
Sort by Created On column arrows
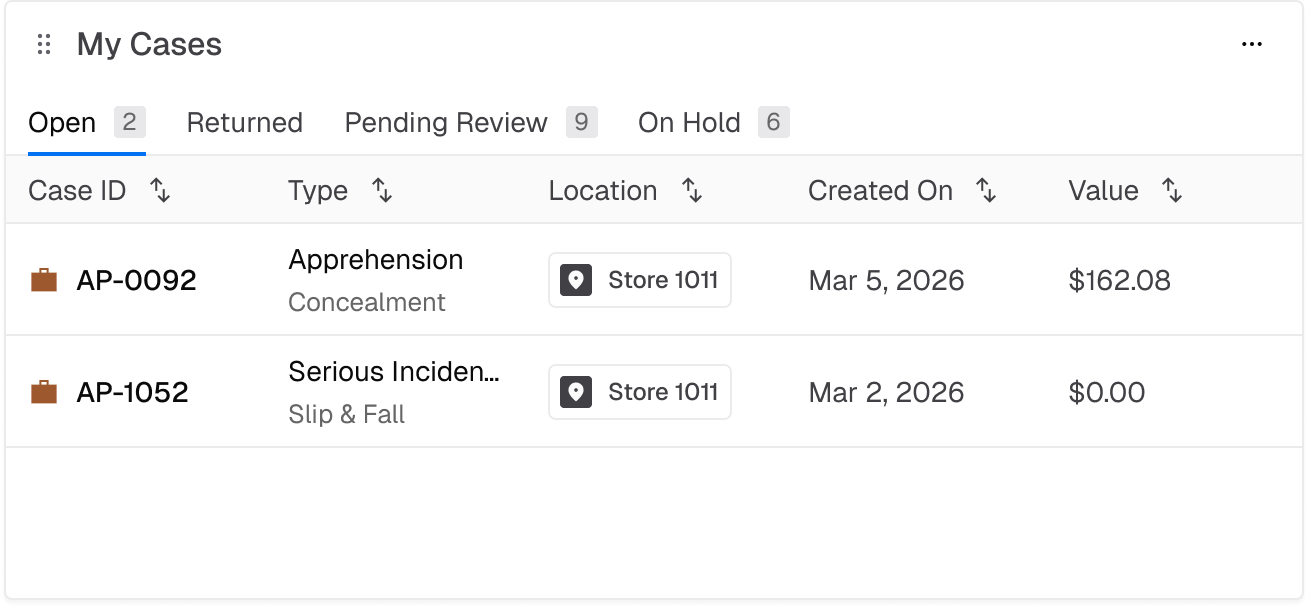[986, 191]
